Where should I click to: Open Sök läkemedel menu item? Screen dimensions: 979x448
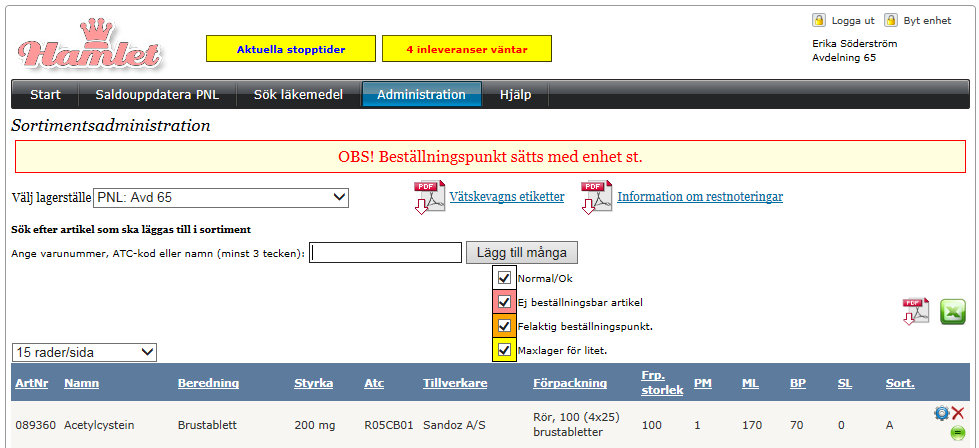(x=298, y=95)
